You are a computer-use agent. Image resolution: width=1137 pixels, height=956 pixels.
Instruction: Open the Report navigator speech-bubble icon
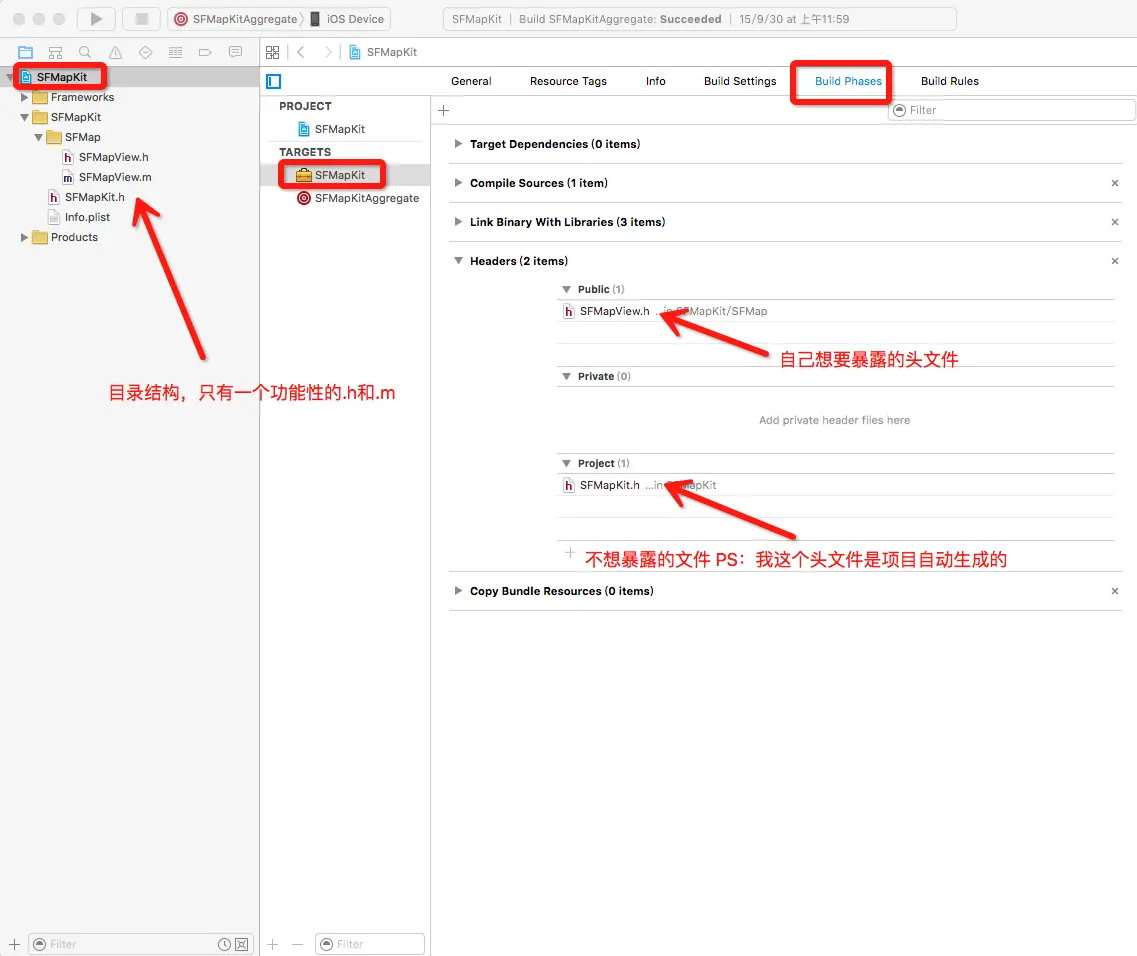click(235, 52)
